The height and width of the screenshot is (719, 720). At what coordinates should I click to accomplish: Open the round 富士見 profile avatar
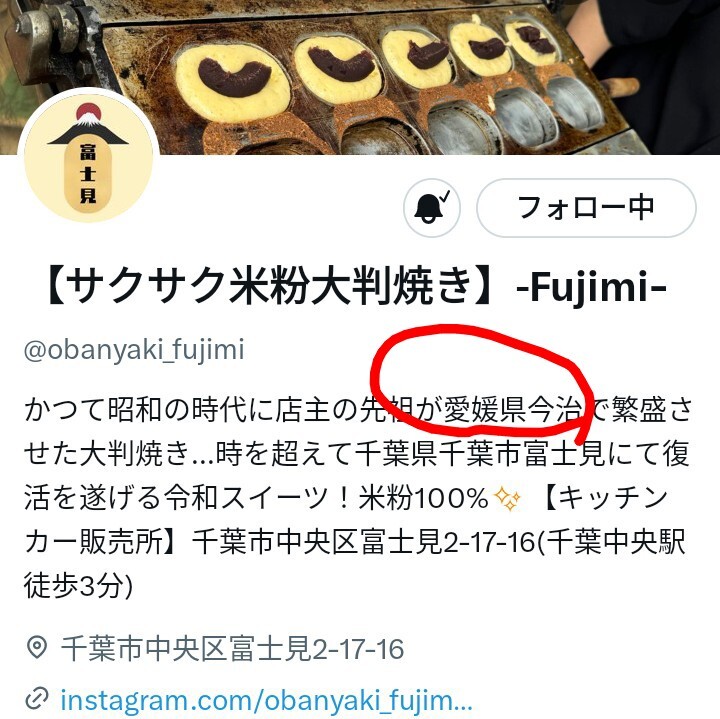click(88, 155)
